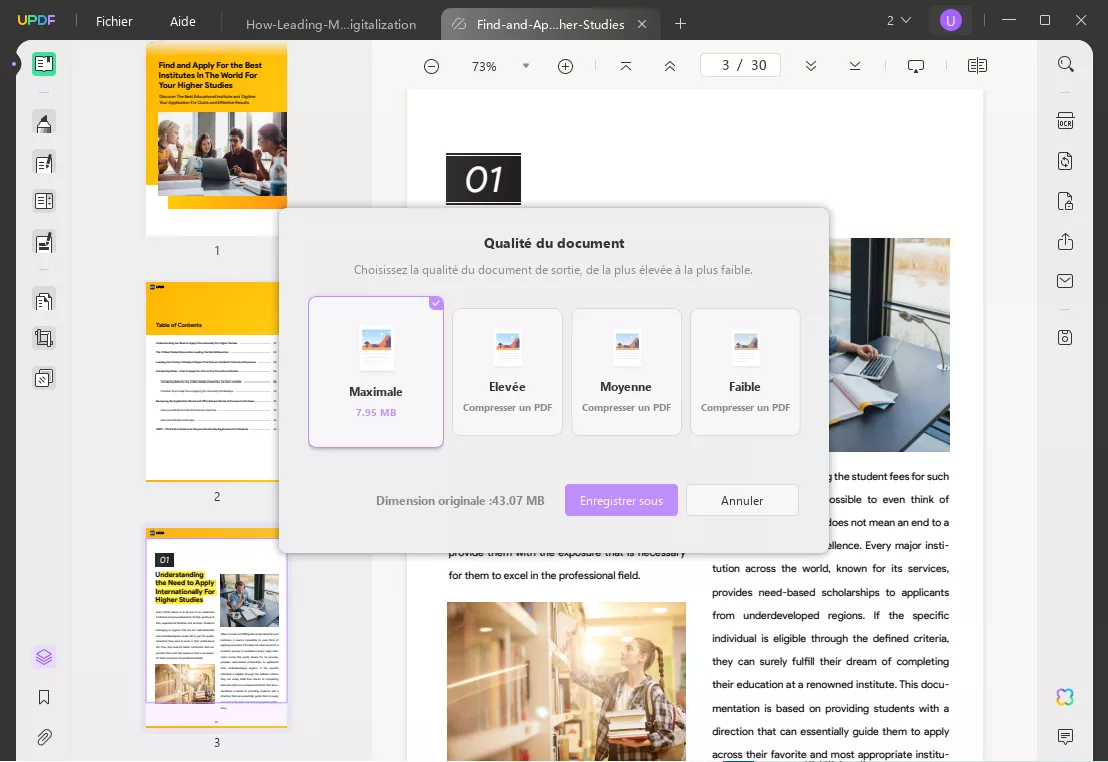Open the Protect PDF lock icon

1066,201
